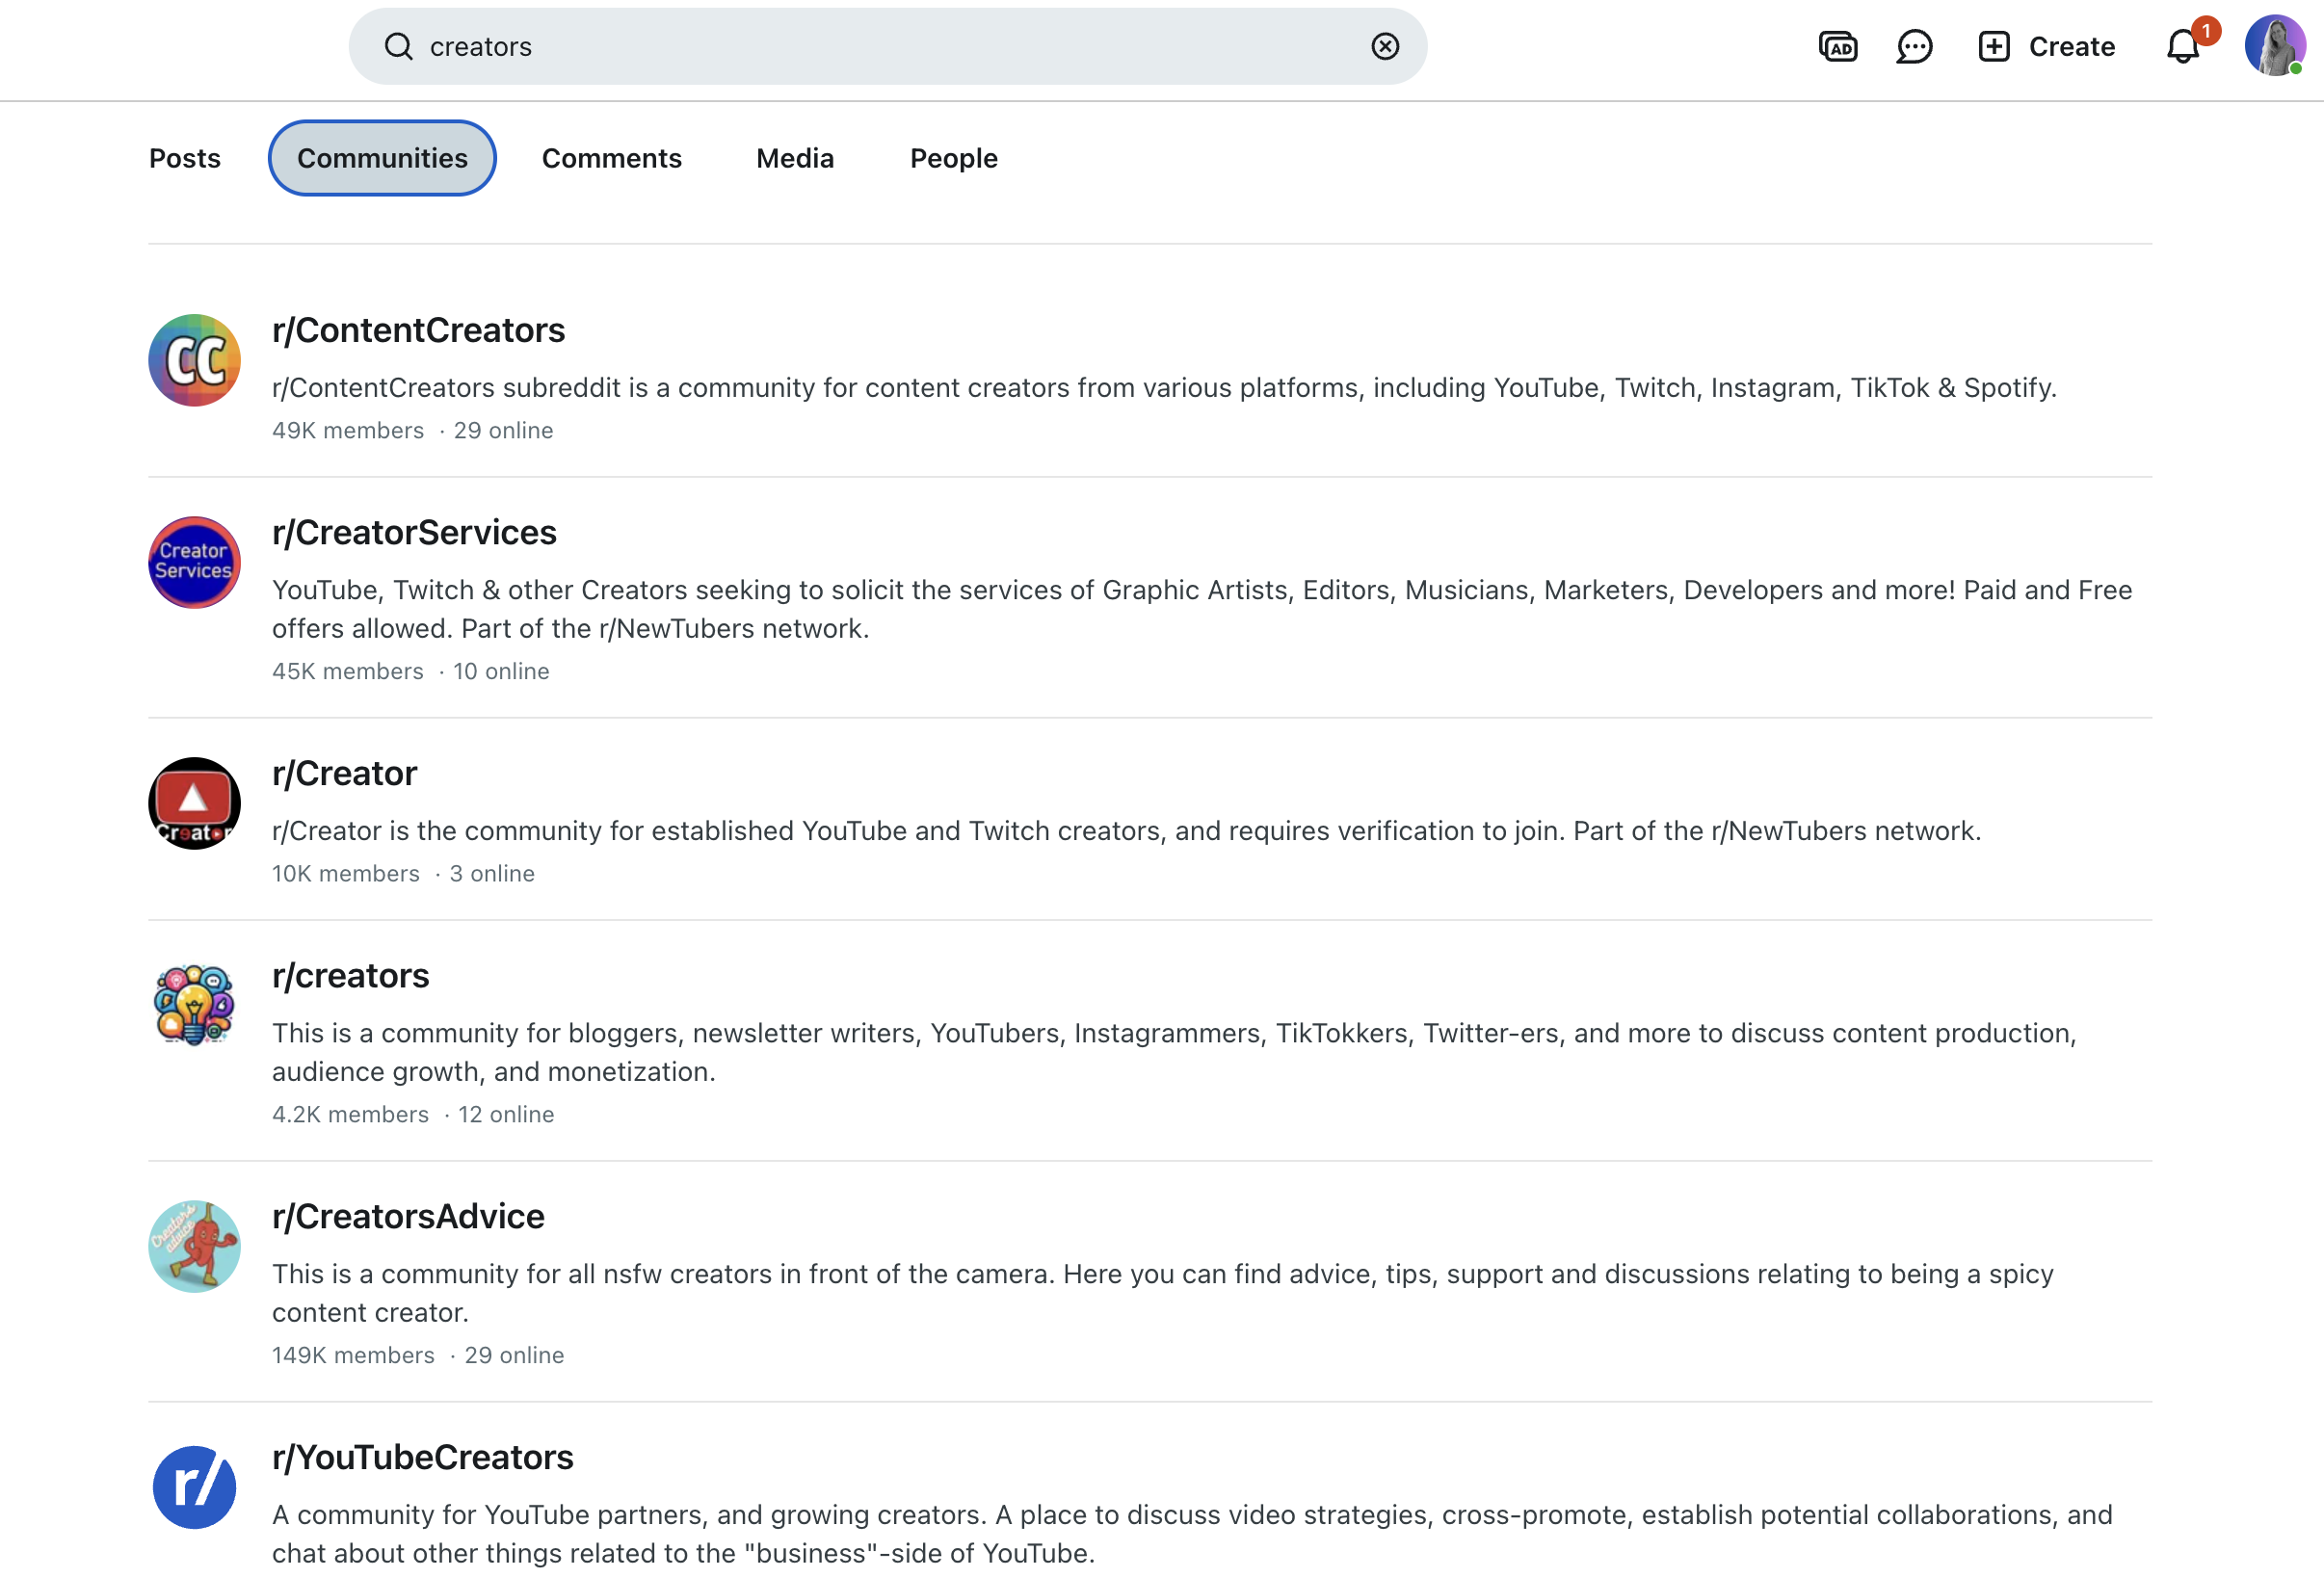
Task: Click into the creators search input
Action: [880, 46]
